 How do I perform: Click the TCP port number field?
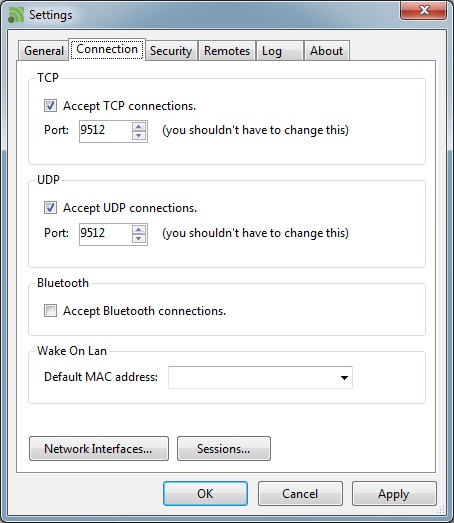point(106,131)
